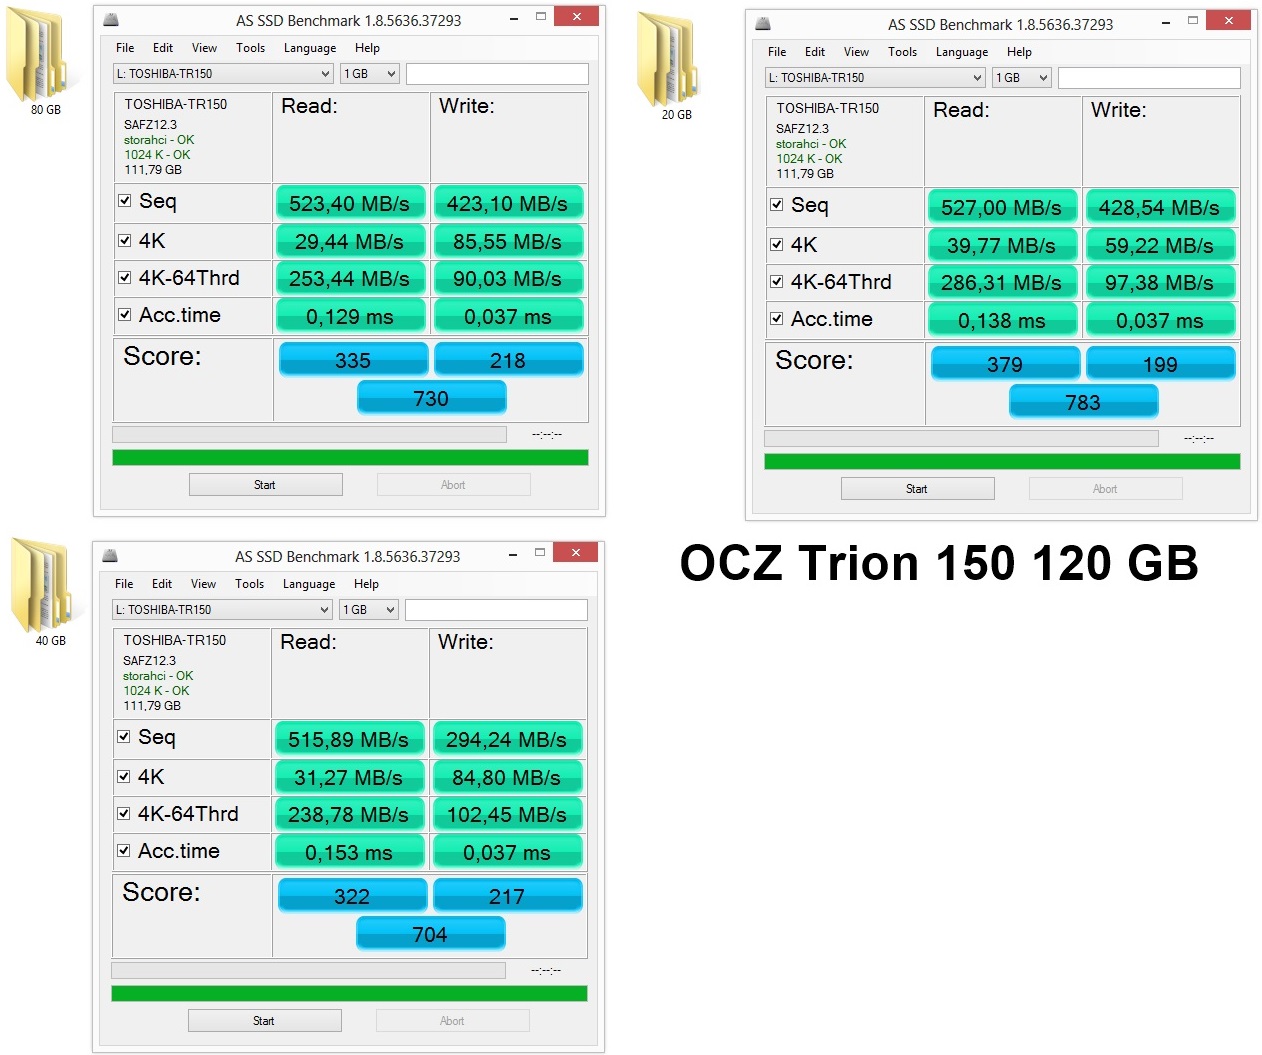Screen dimensions: 1262x1055
Task: Disable the 4K-64Thrd test in the top-left window
Action: (x=125, y=278)
